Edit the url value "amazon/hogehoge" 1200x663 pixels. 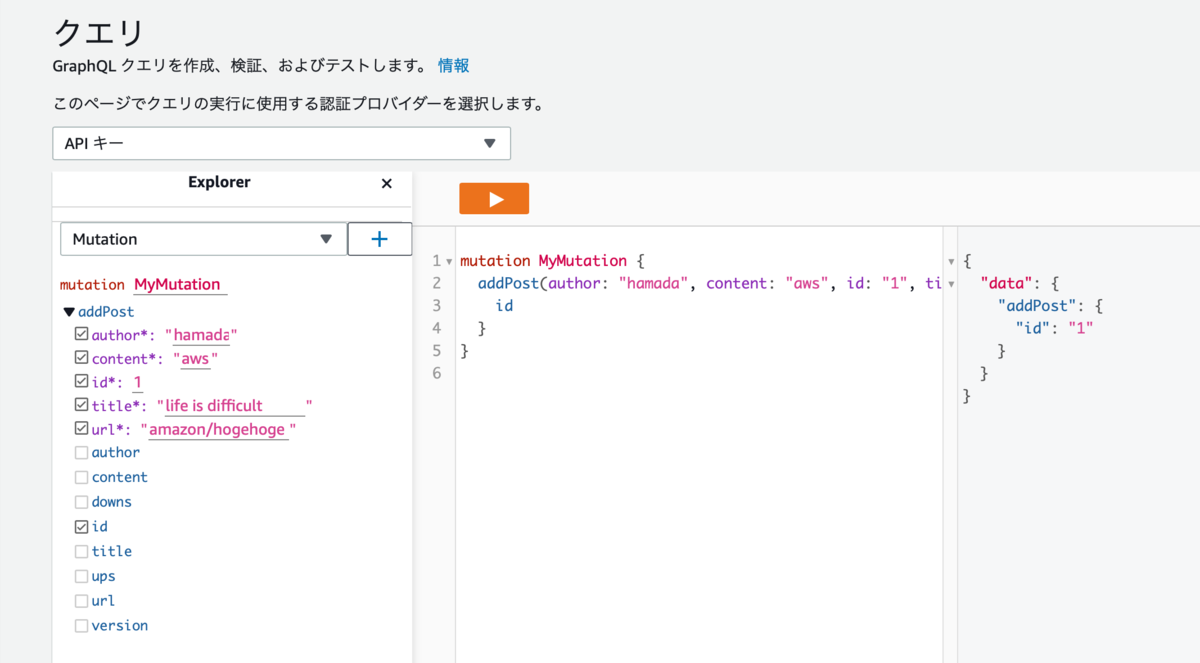(x=218, y=430)
